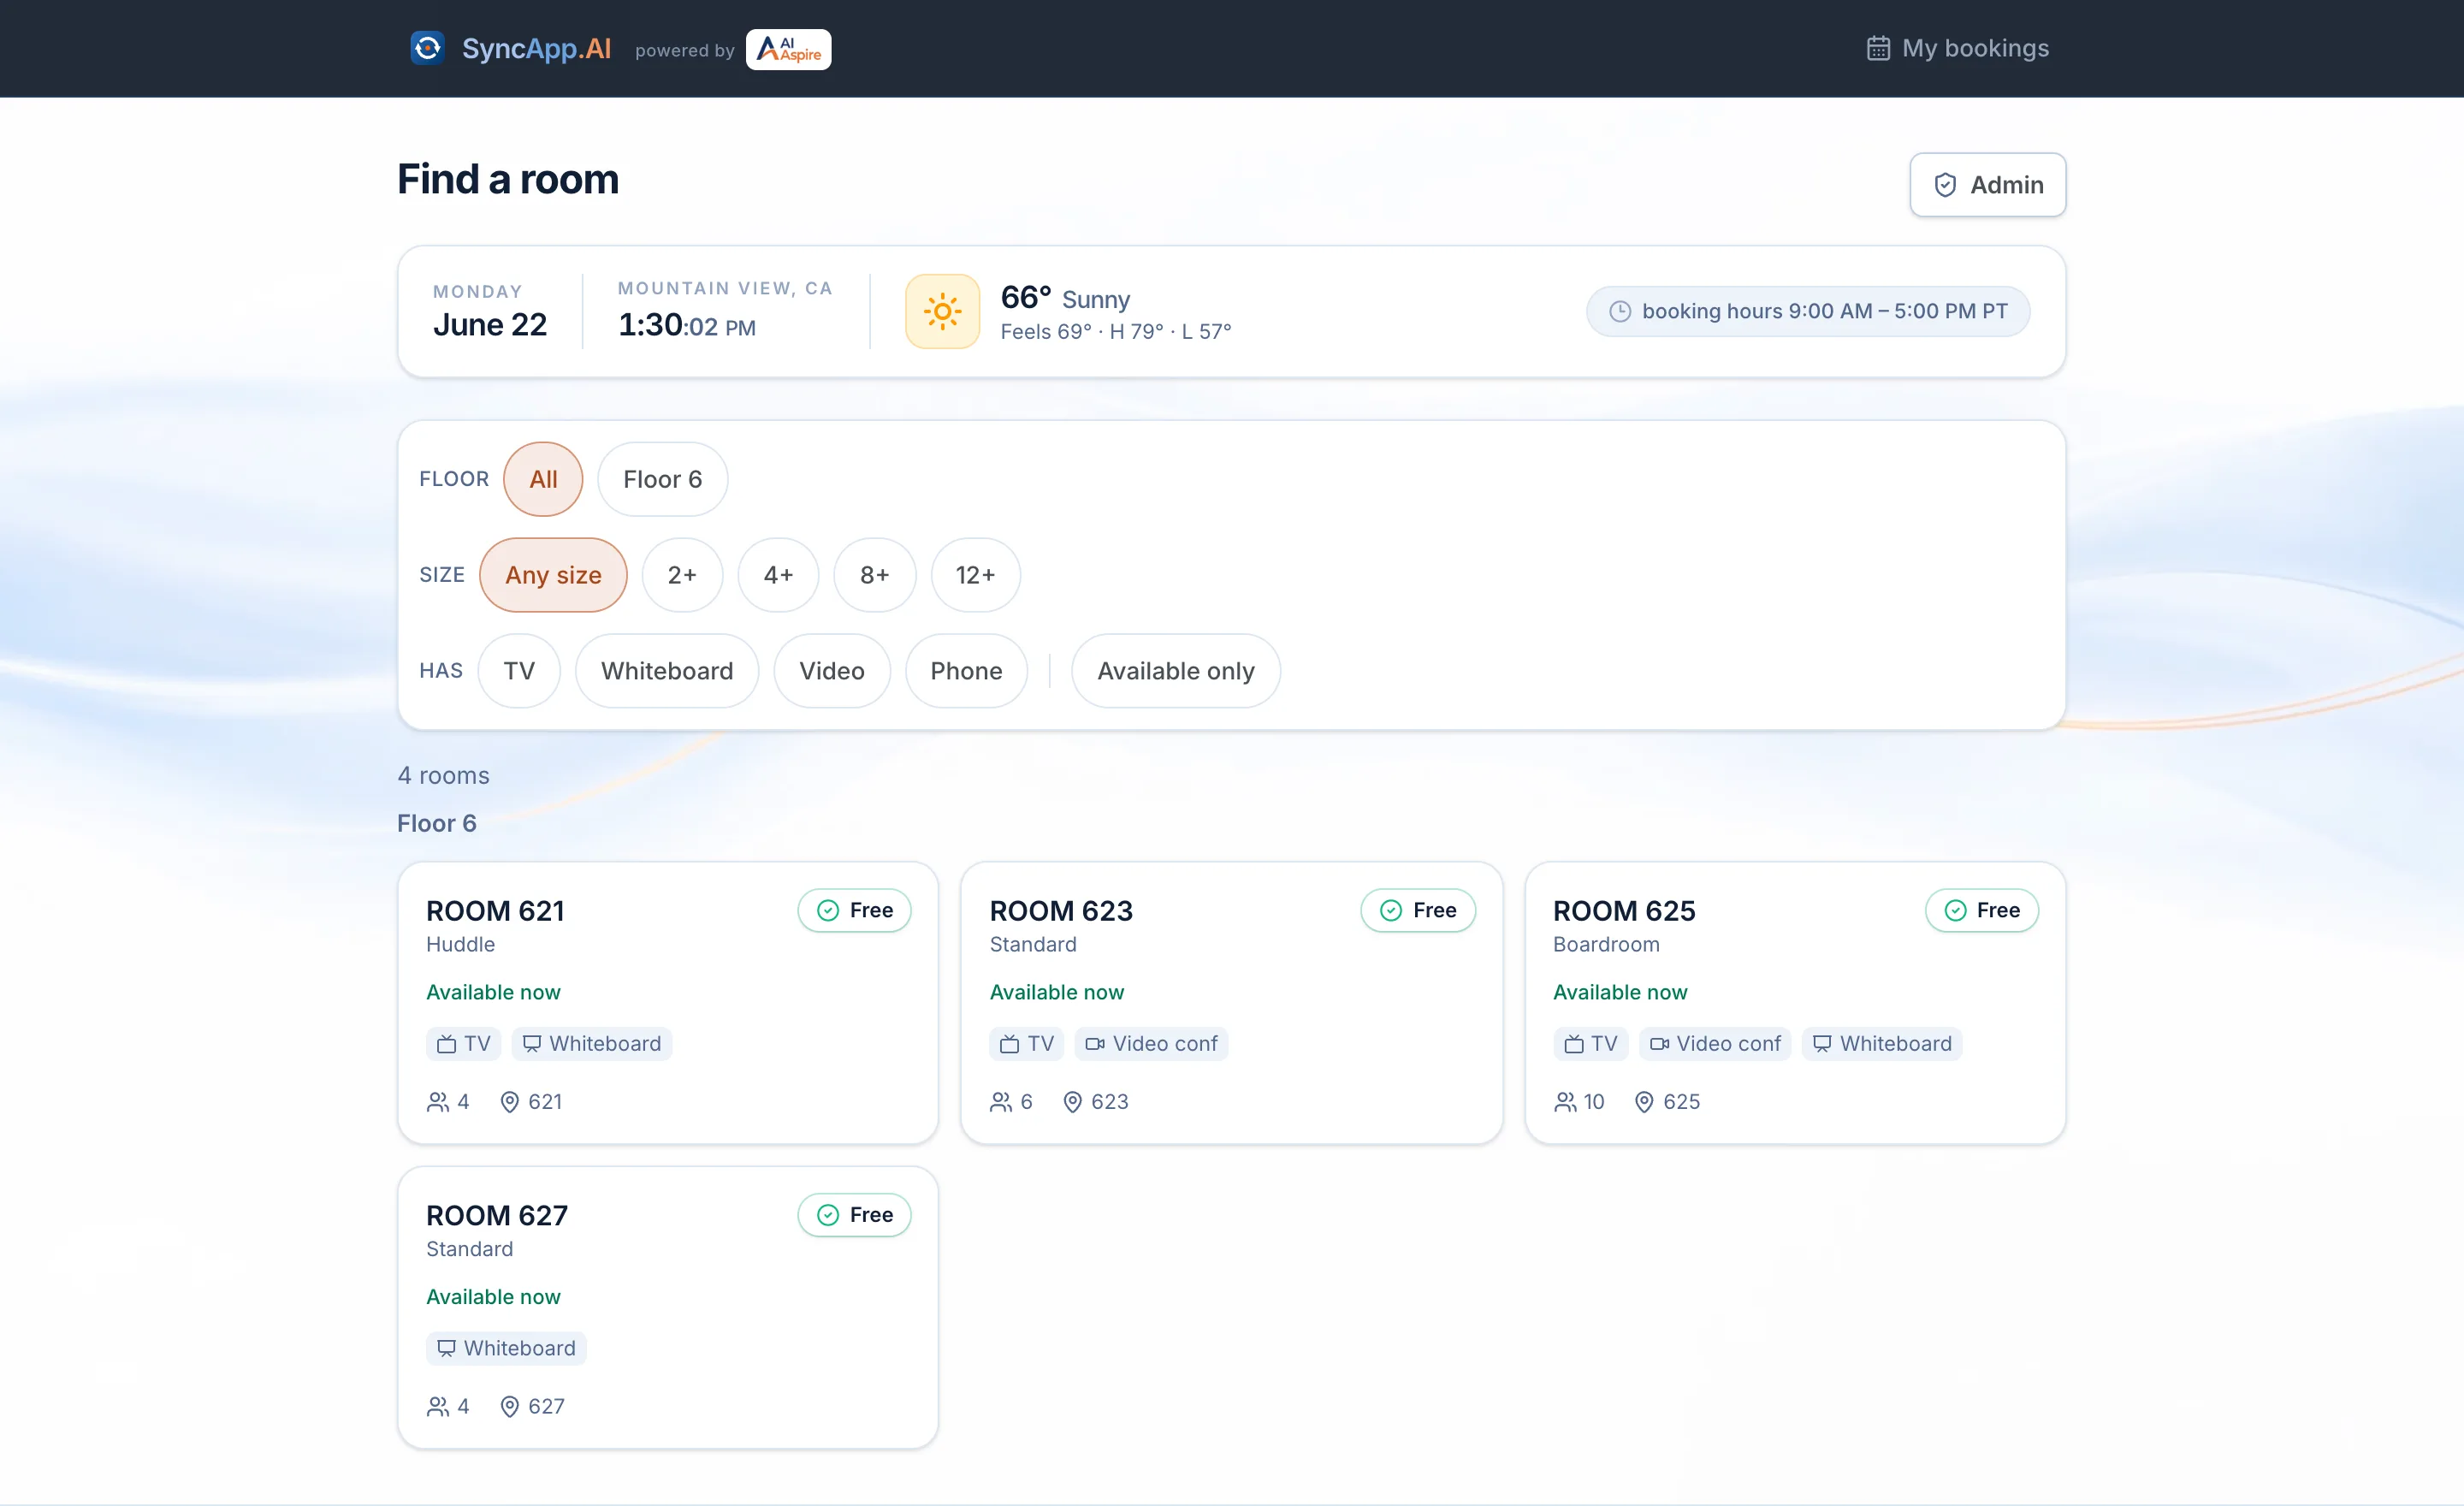Enable the Available only filter
2464x1506 pixels.
point(1175,671)
